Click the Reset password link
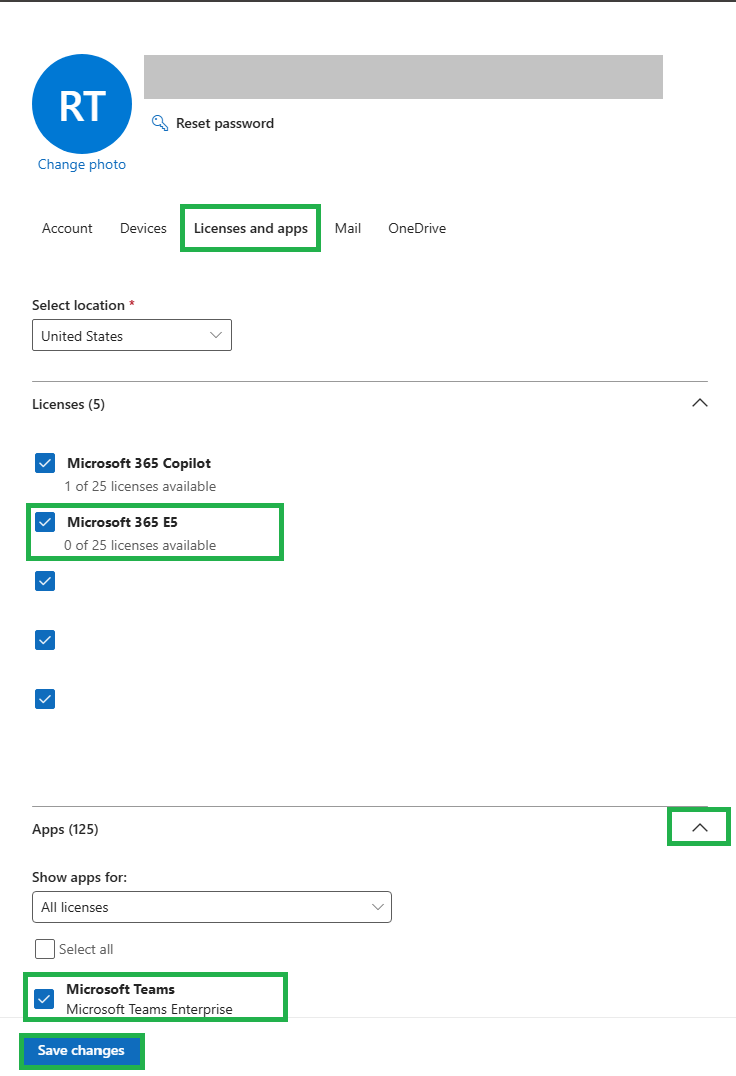The image size is (736, 1076). coord(224,124)
